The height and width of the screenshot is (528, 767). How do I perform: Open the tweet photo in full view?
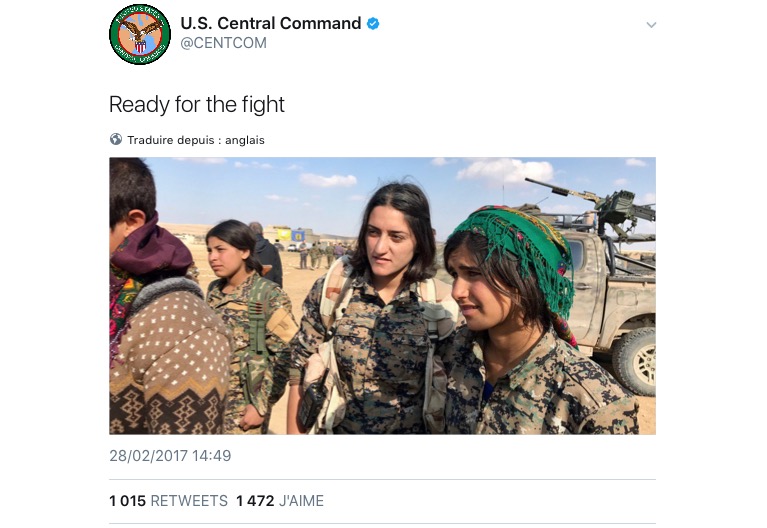click(383, 296)
